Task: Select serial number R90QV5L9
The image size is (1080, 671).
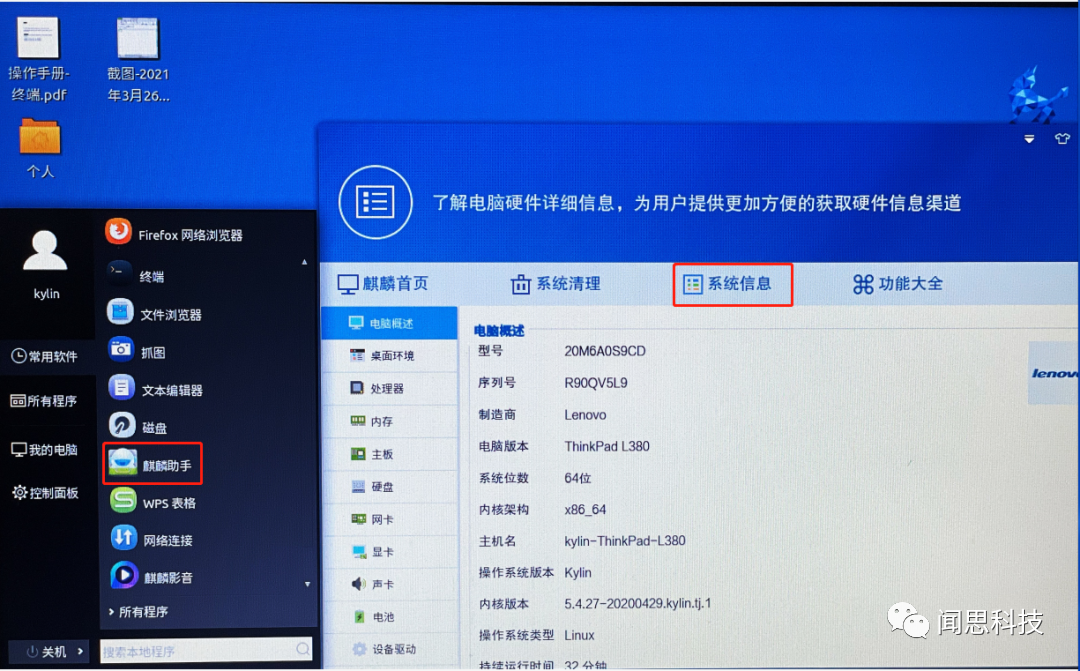Action: click(596, 383)
